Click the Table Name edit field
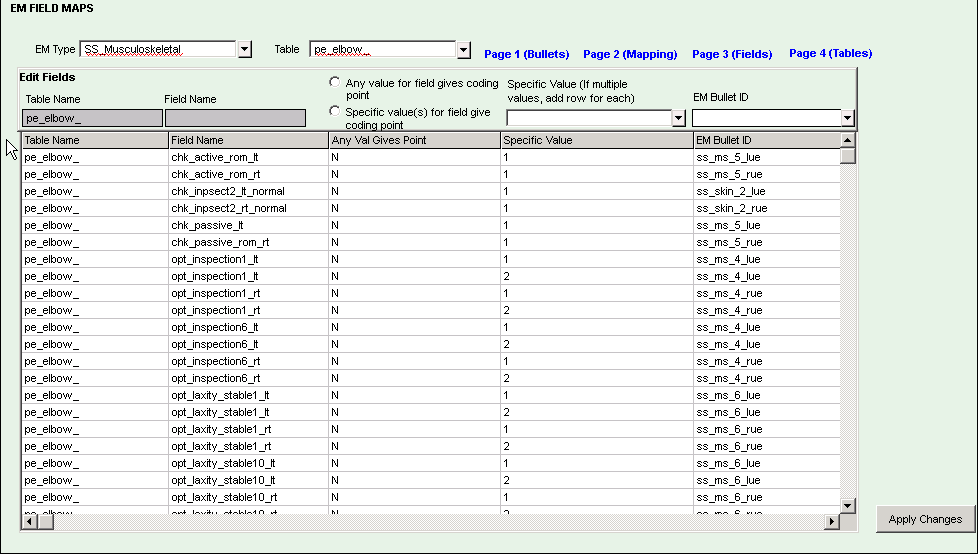This screenshot has width=978, height=554. click(x=92, y=118)
